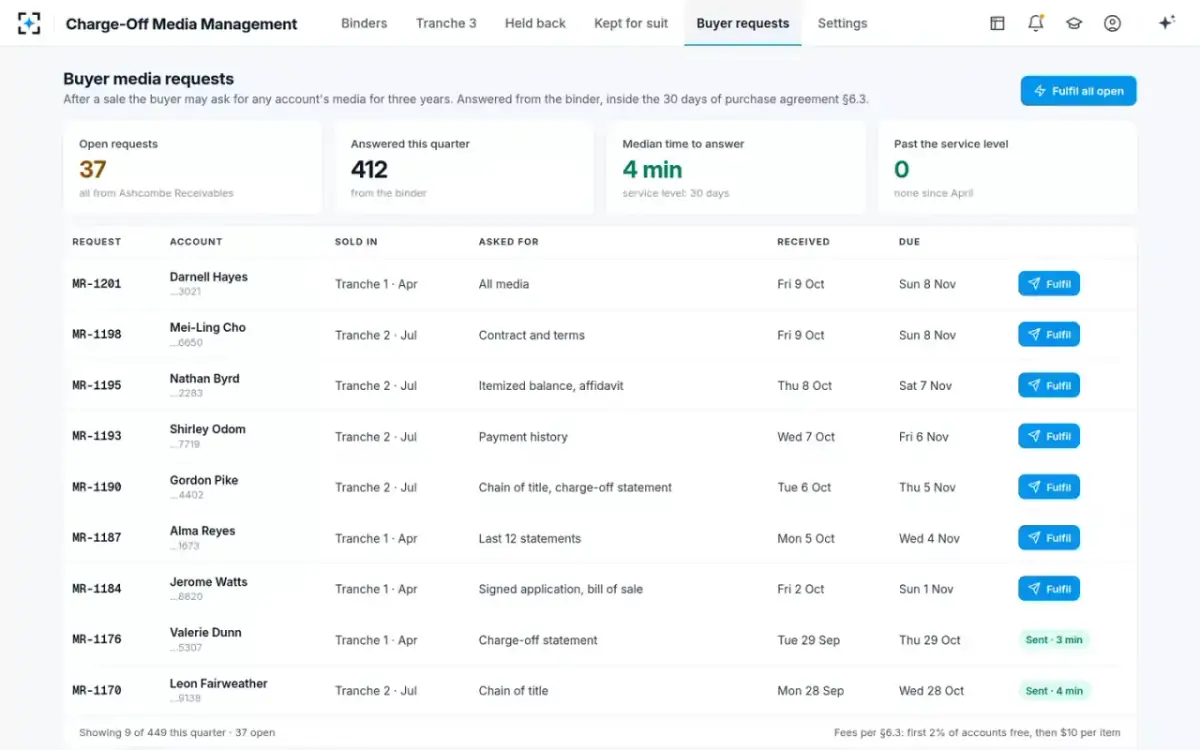Screen dimensions: 1200x750
Task: Click account name Darnell Hayes
Action: click(209, 277)
